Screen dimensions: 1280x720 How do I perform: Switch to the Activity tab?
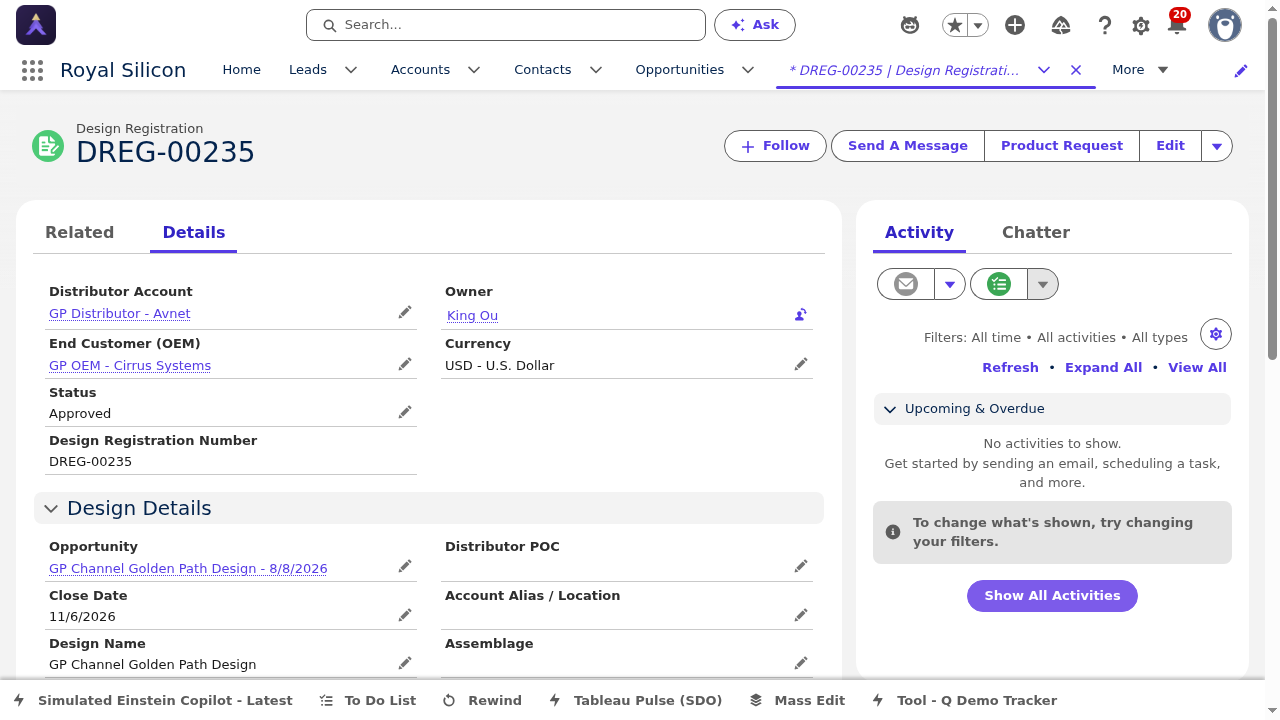(x=919, y=232)
